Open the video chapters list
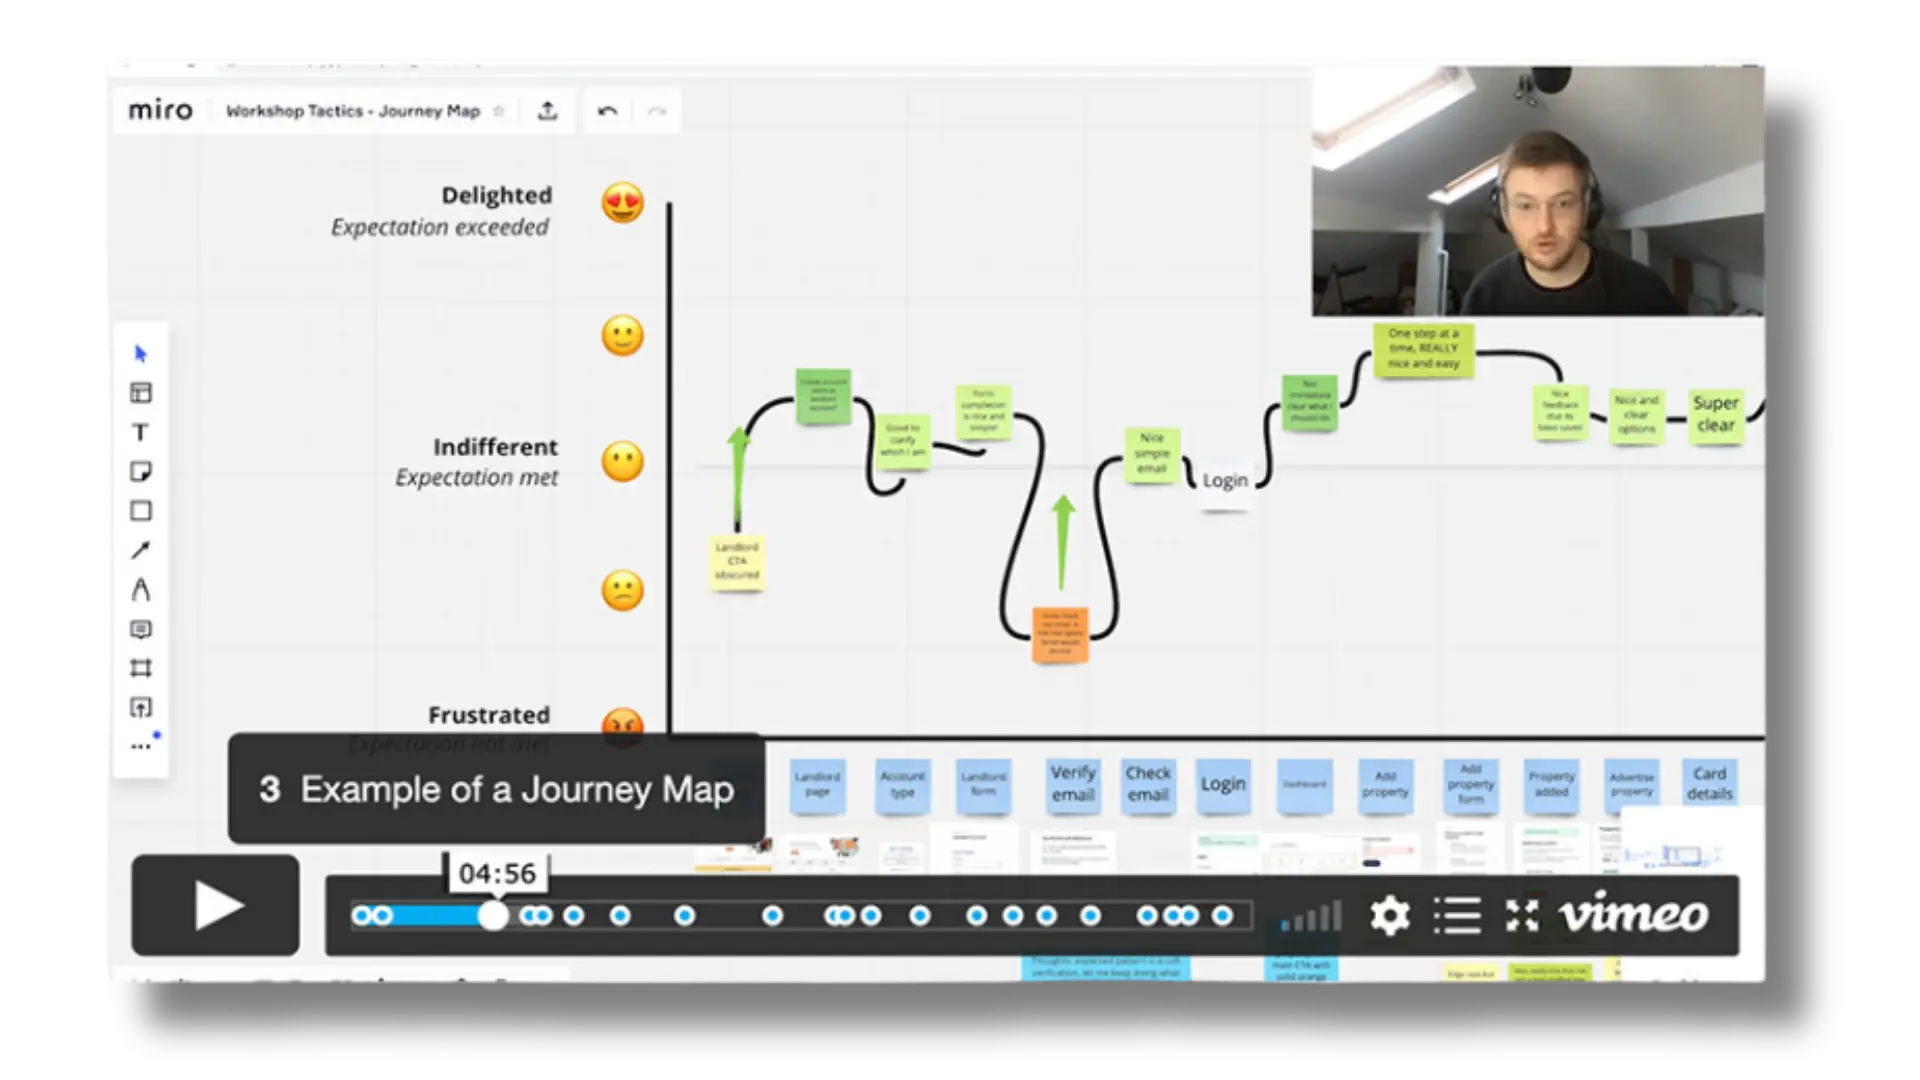This screenshot has width=1920, height=1080. tap(1456, 915)
